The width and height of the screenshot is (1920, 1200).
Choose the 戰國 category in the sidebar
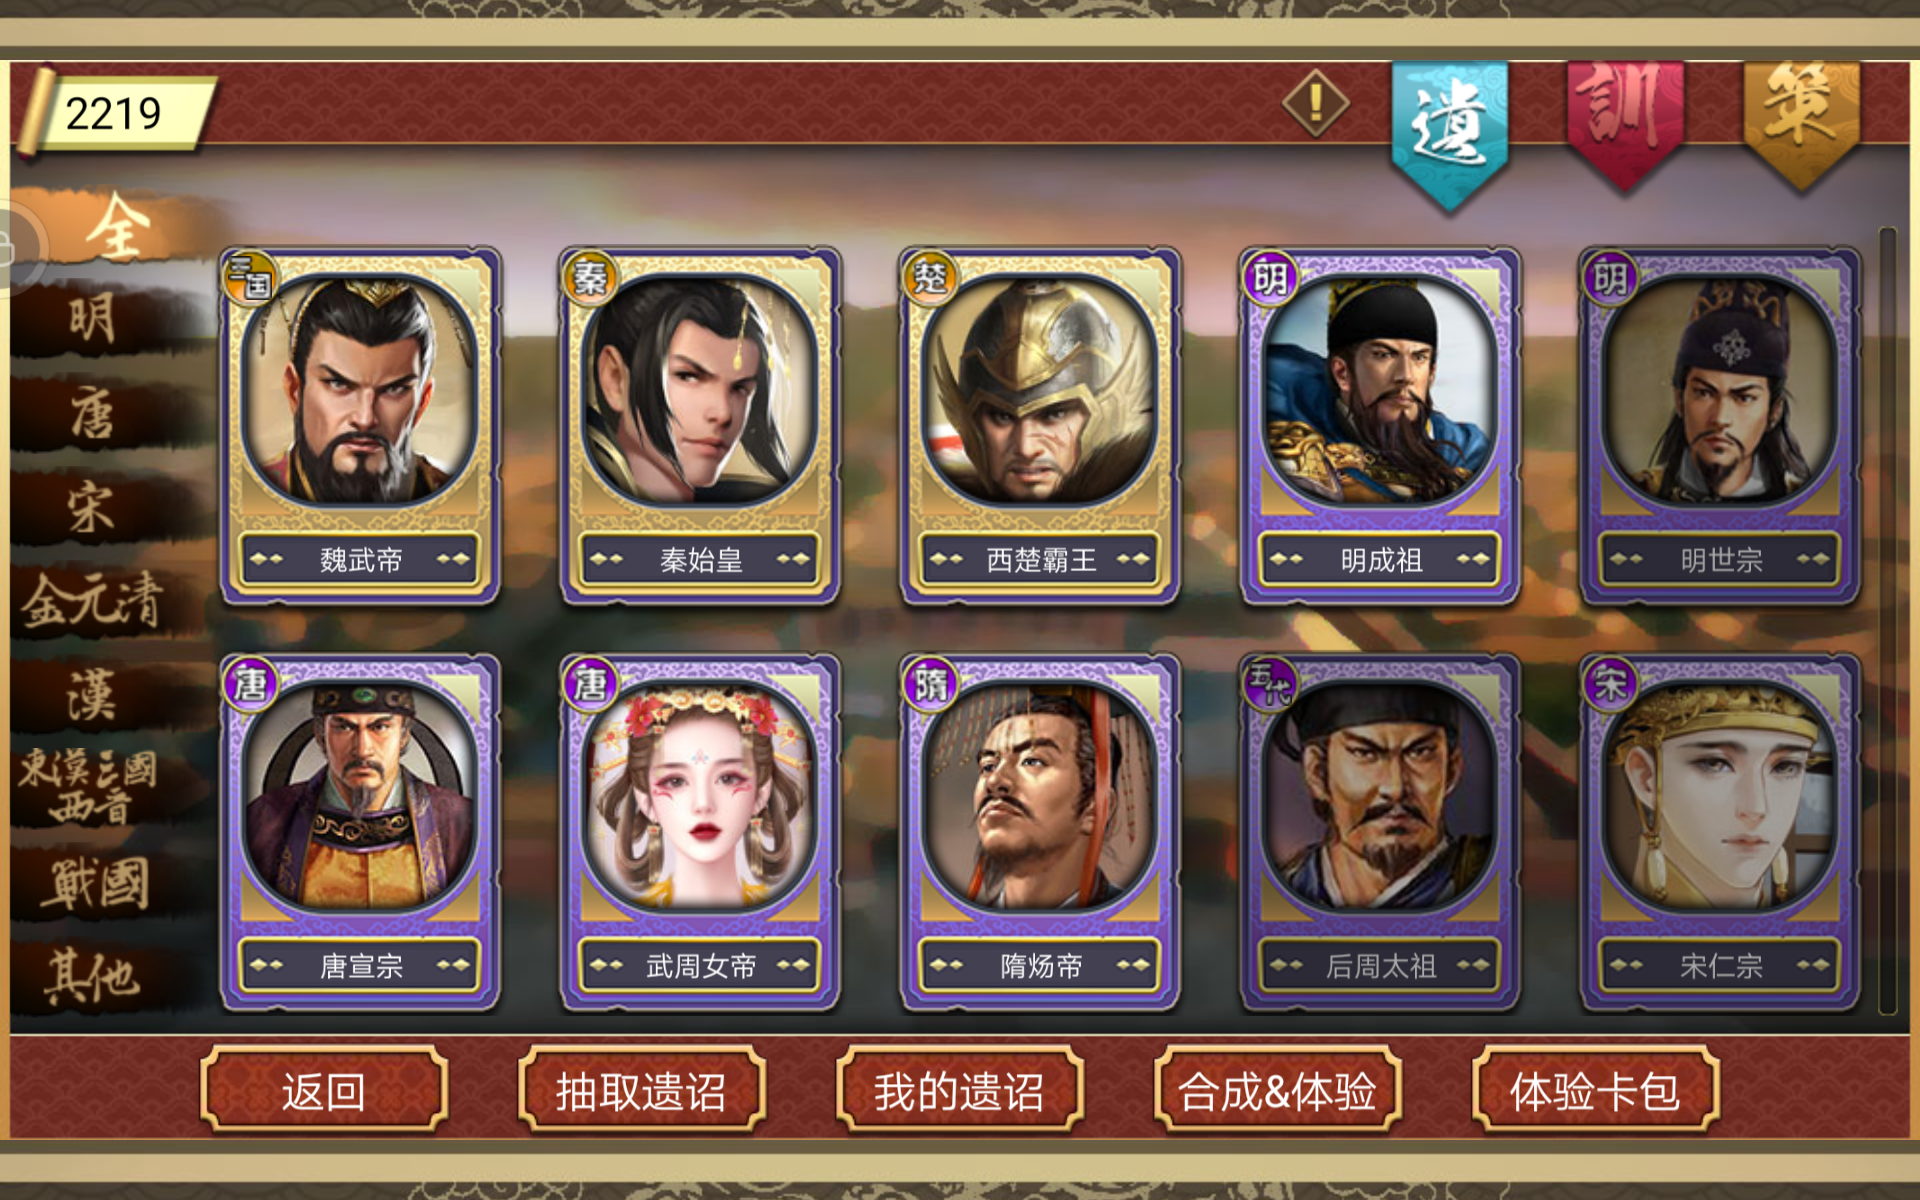[x=95, y=883]
